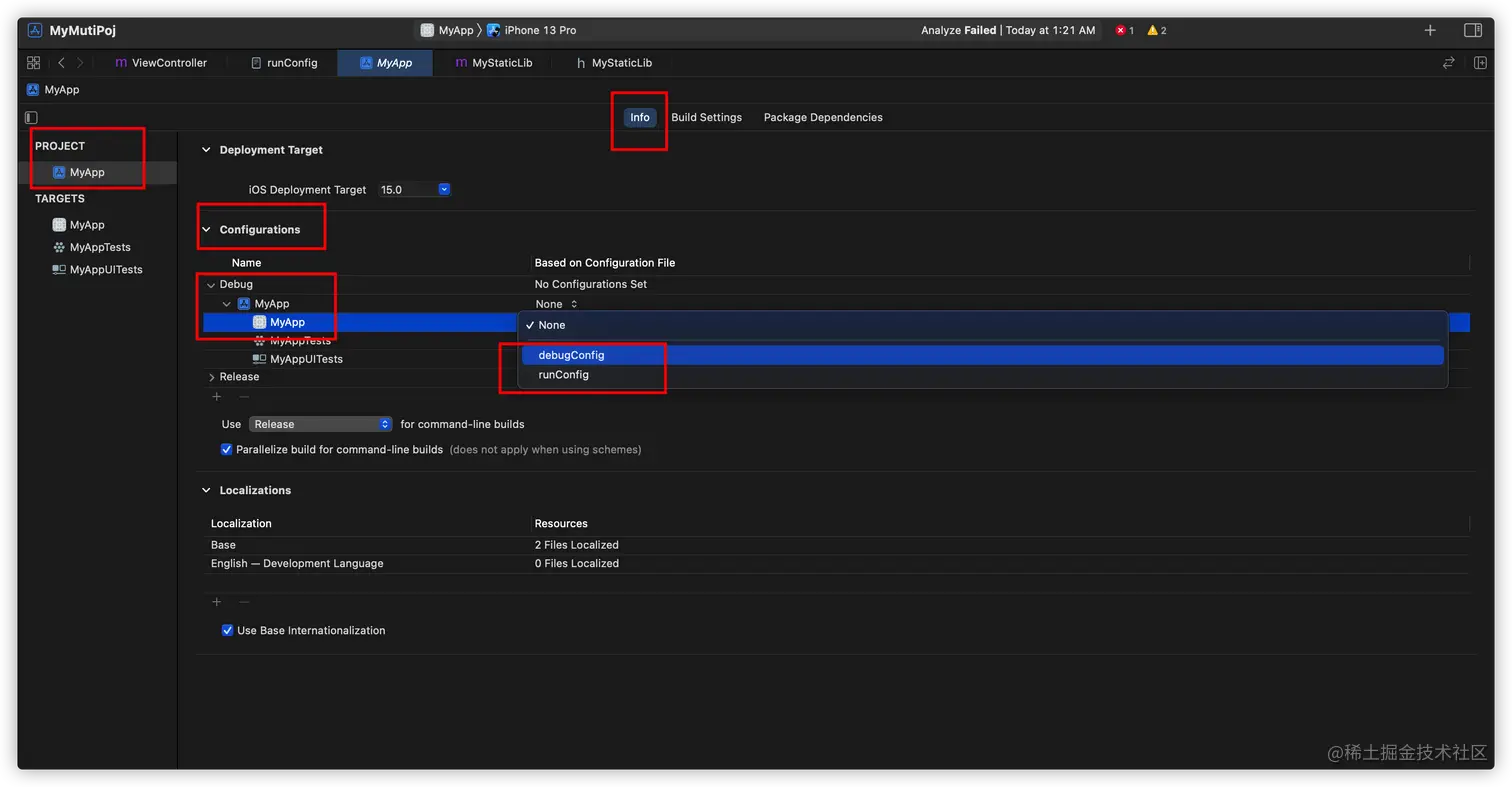The width and height of the screenshot is (1512, 787).
Task: Click the "0 Files Localized" cell
Action: pos(576,564)
